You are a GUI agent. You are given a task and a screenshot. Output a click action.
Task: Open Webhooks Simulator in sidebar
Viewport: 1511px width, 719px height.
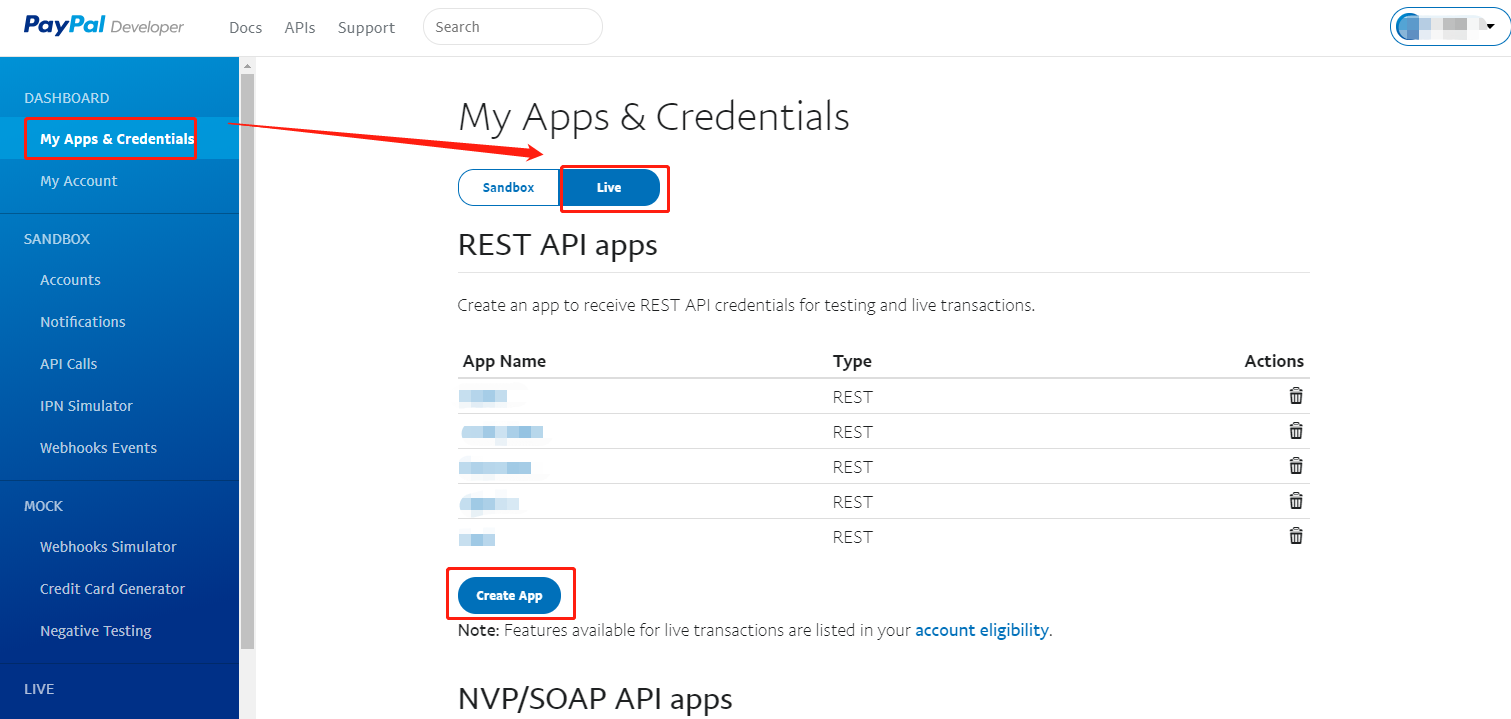pyautogui.click(x=108, y=547)
